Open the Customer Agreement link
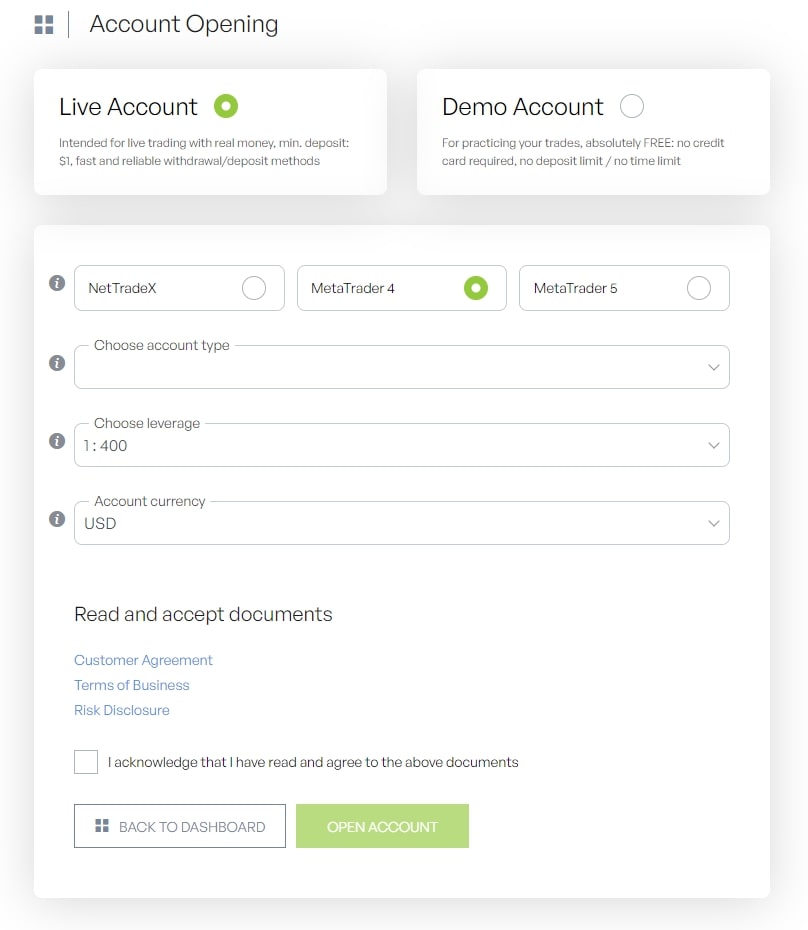This screenshot has width=808, height=930. point(143,660)
